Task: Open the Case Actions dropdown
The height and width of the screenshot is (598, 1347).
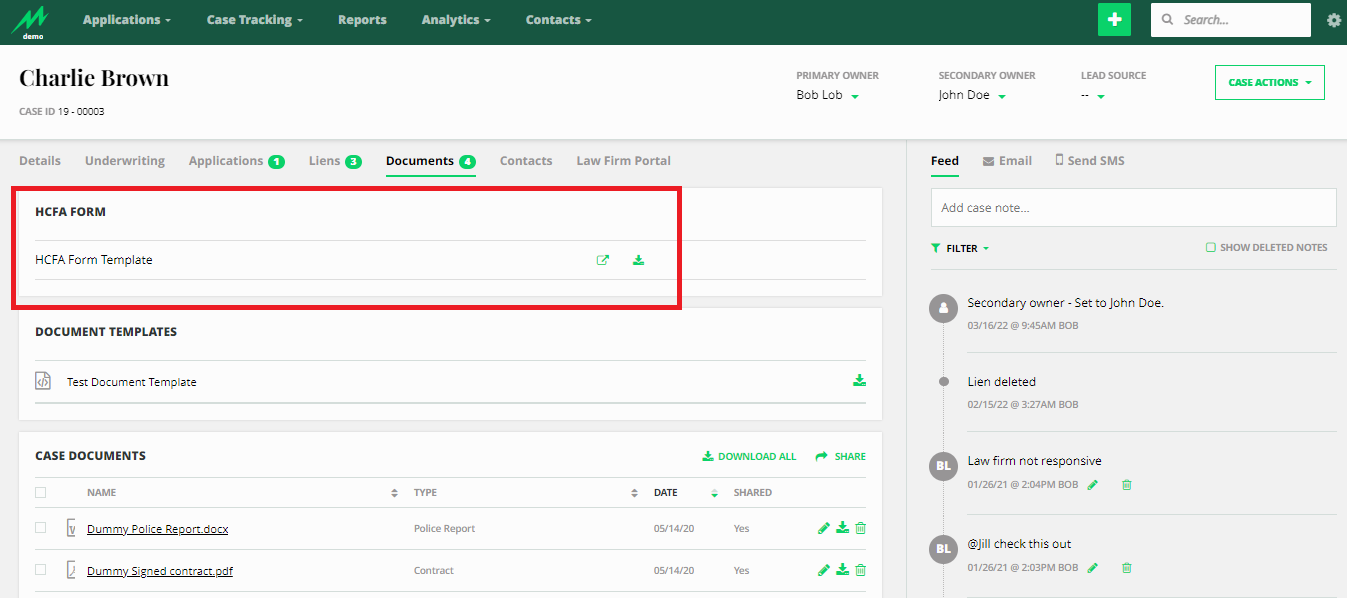Action: click(1268, 82)
